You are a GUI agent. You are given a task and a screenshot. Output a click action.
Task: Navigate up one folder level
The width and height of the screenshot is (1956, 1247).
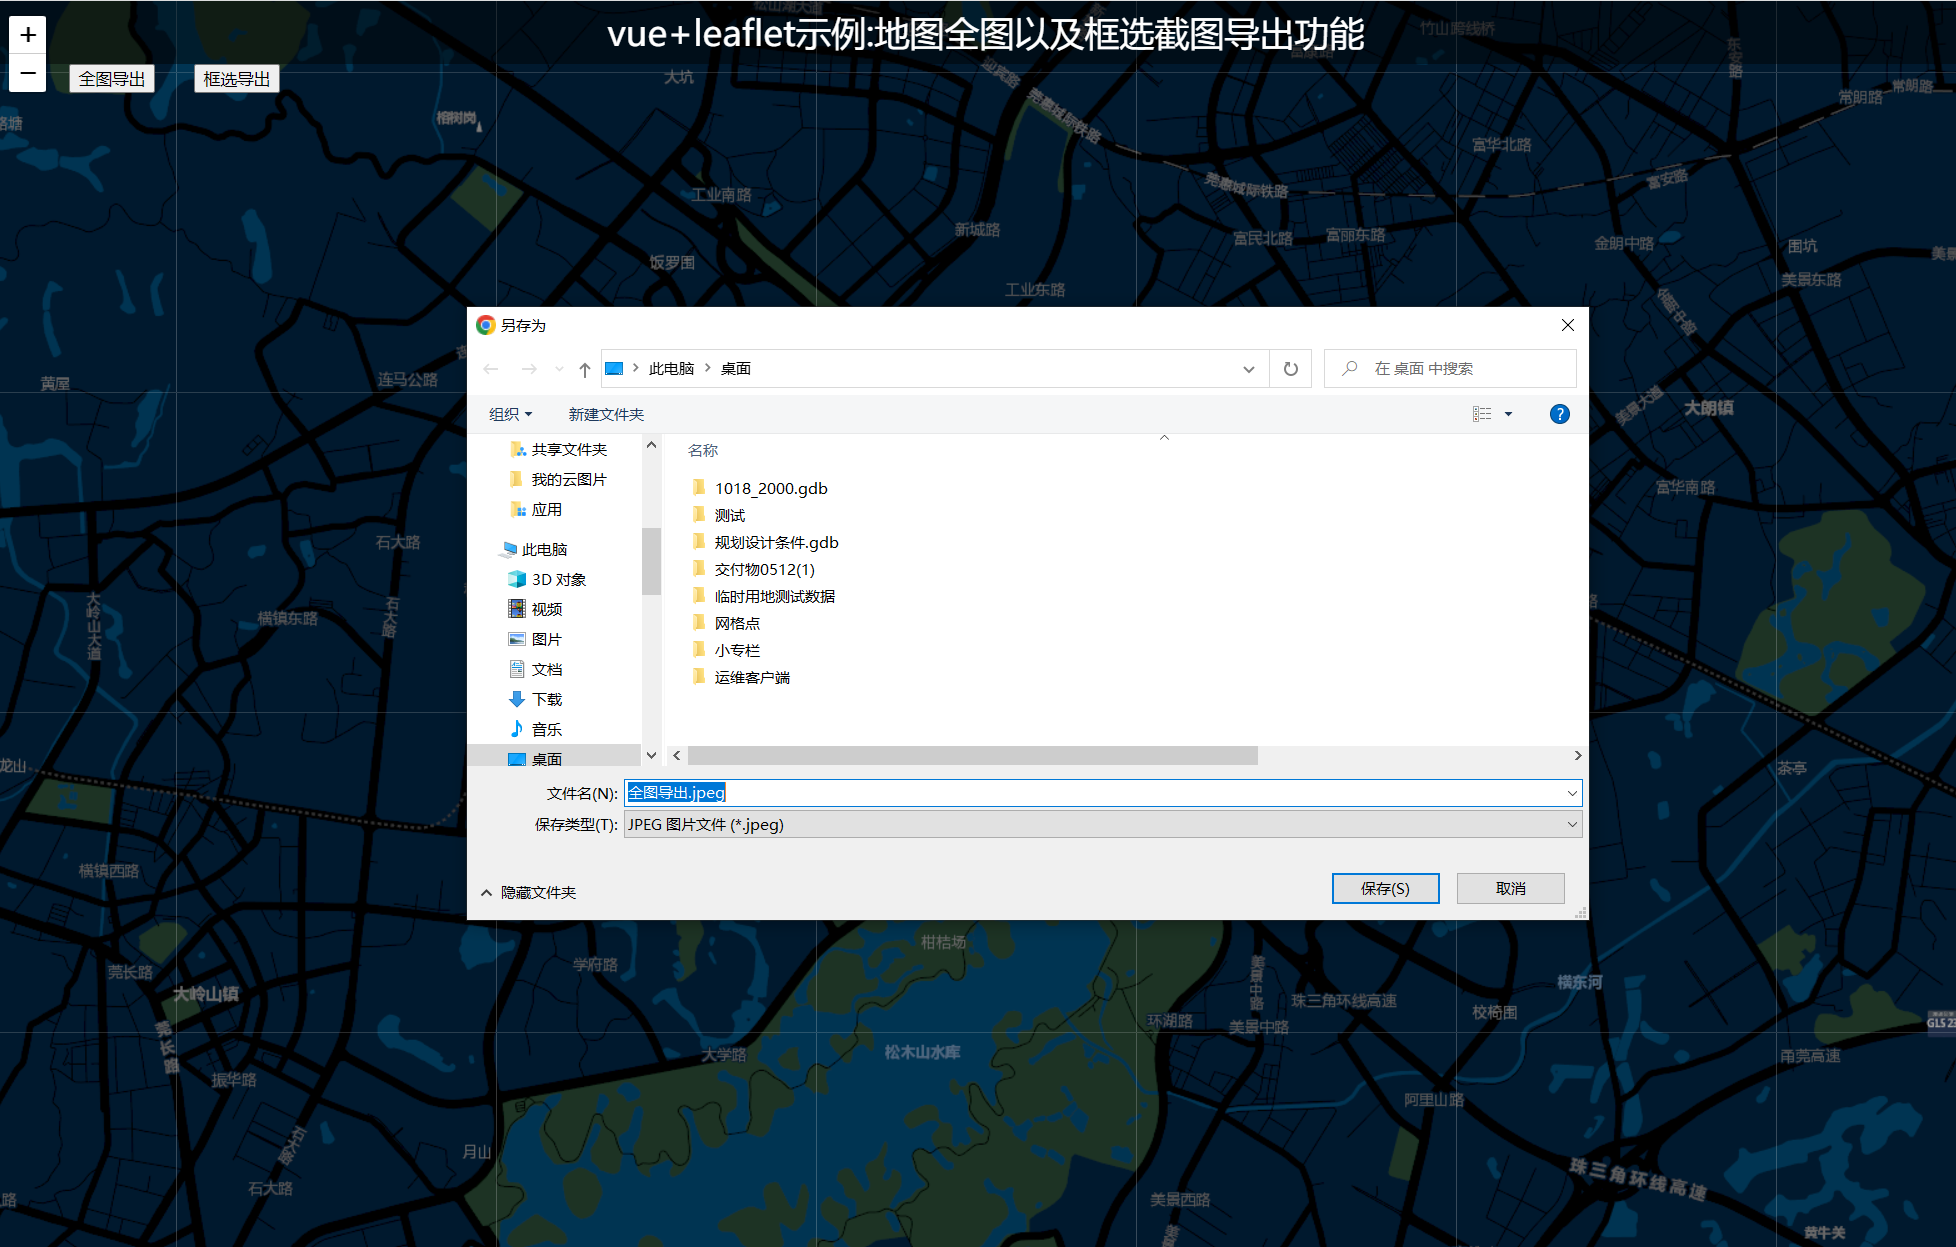tap(584, 368)
